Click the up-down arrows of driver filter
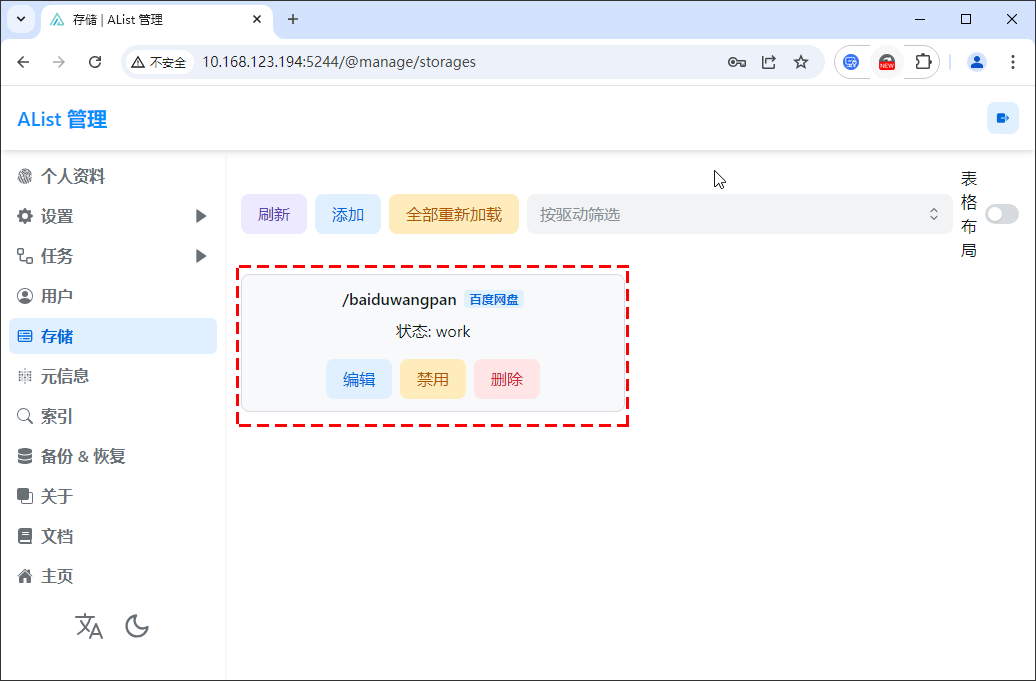Image resolution: width=1036 pixels, height=681 pixels. click(934, 214)
